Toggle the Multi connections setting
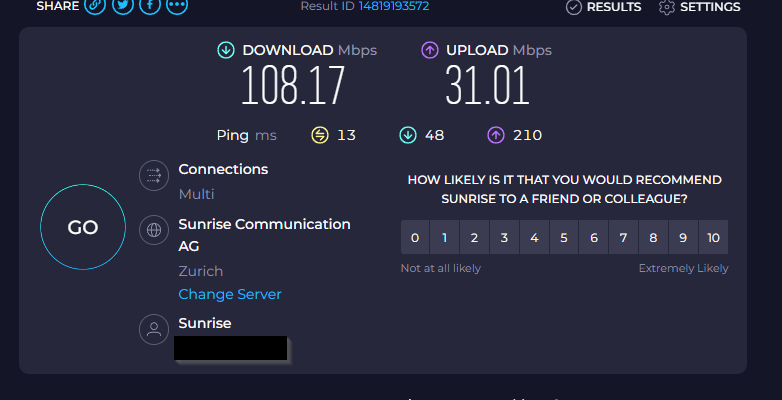The height and width of the screenshot is (400, 782). coord(196,194)
